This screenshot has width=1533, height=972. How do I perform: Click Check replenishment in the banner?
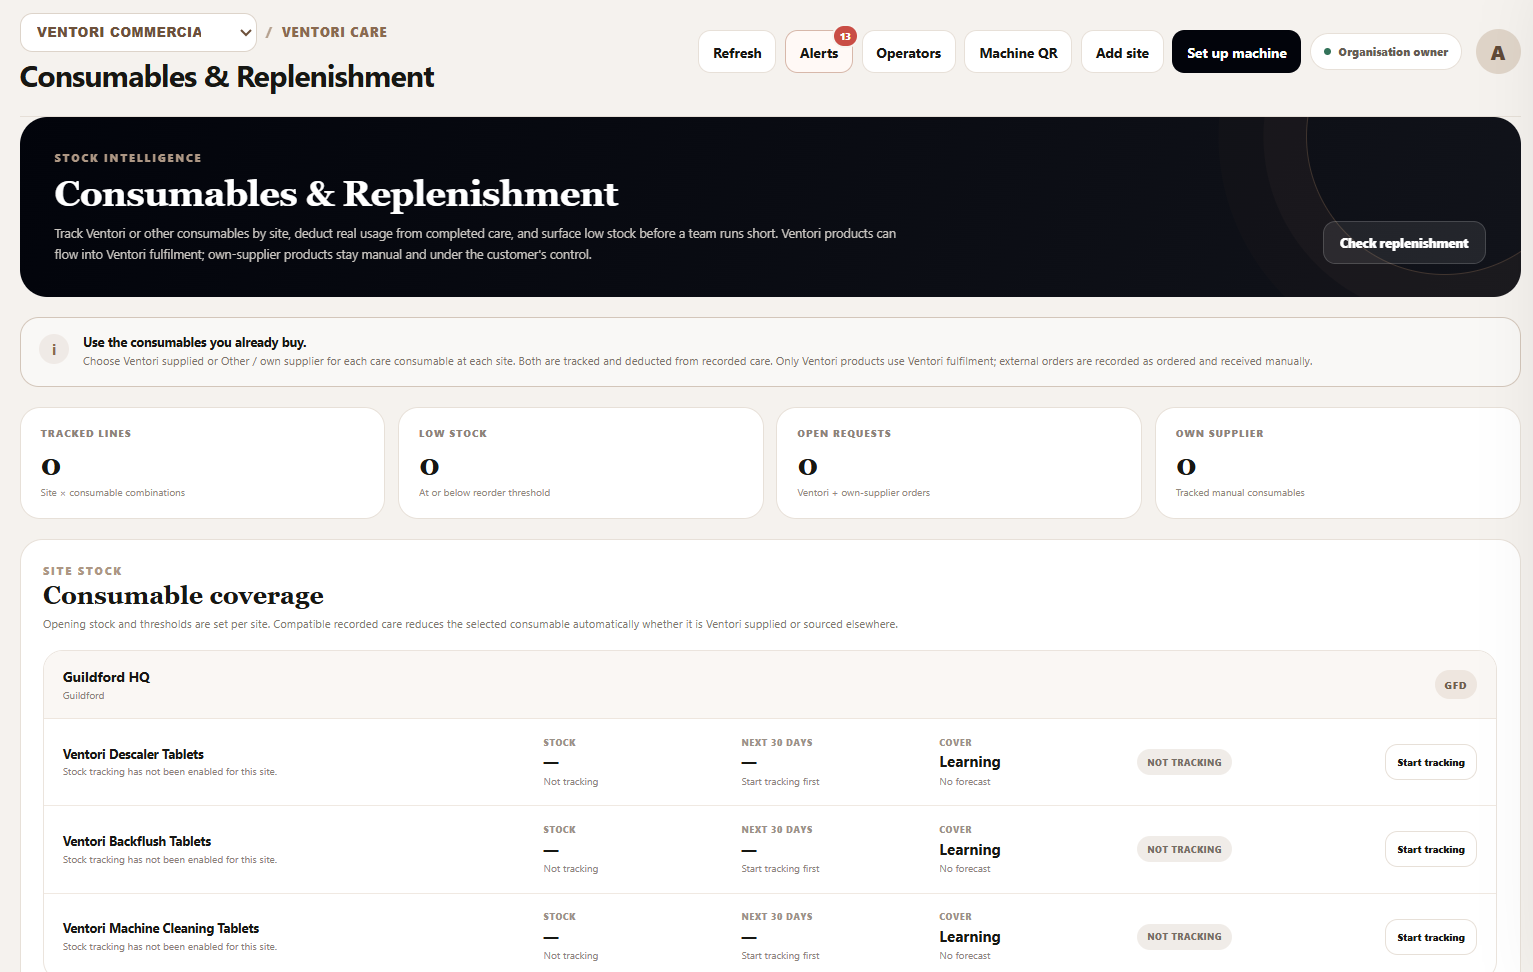coord(1404,243)
